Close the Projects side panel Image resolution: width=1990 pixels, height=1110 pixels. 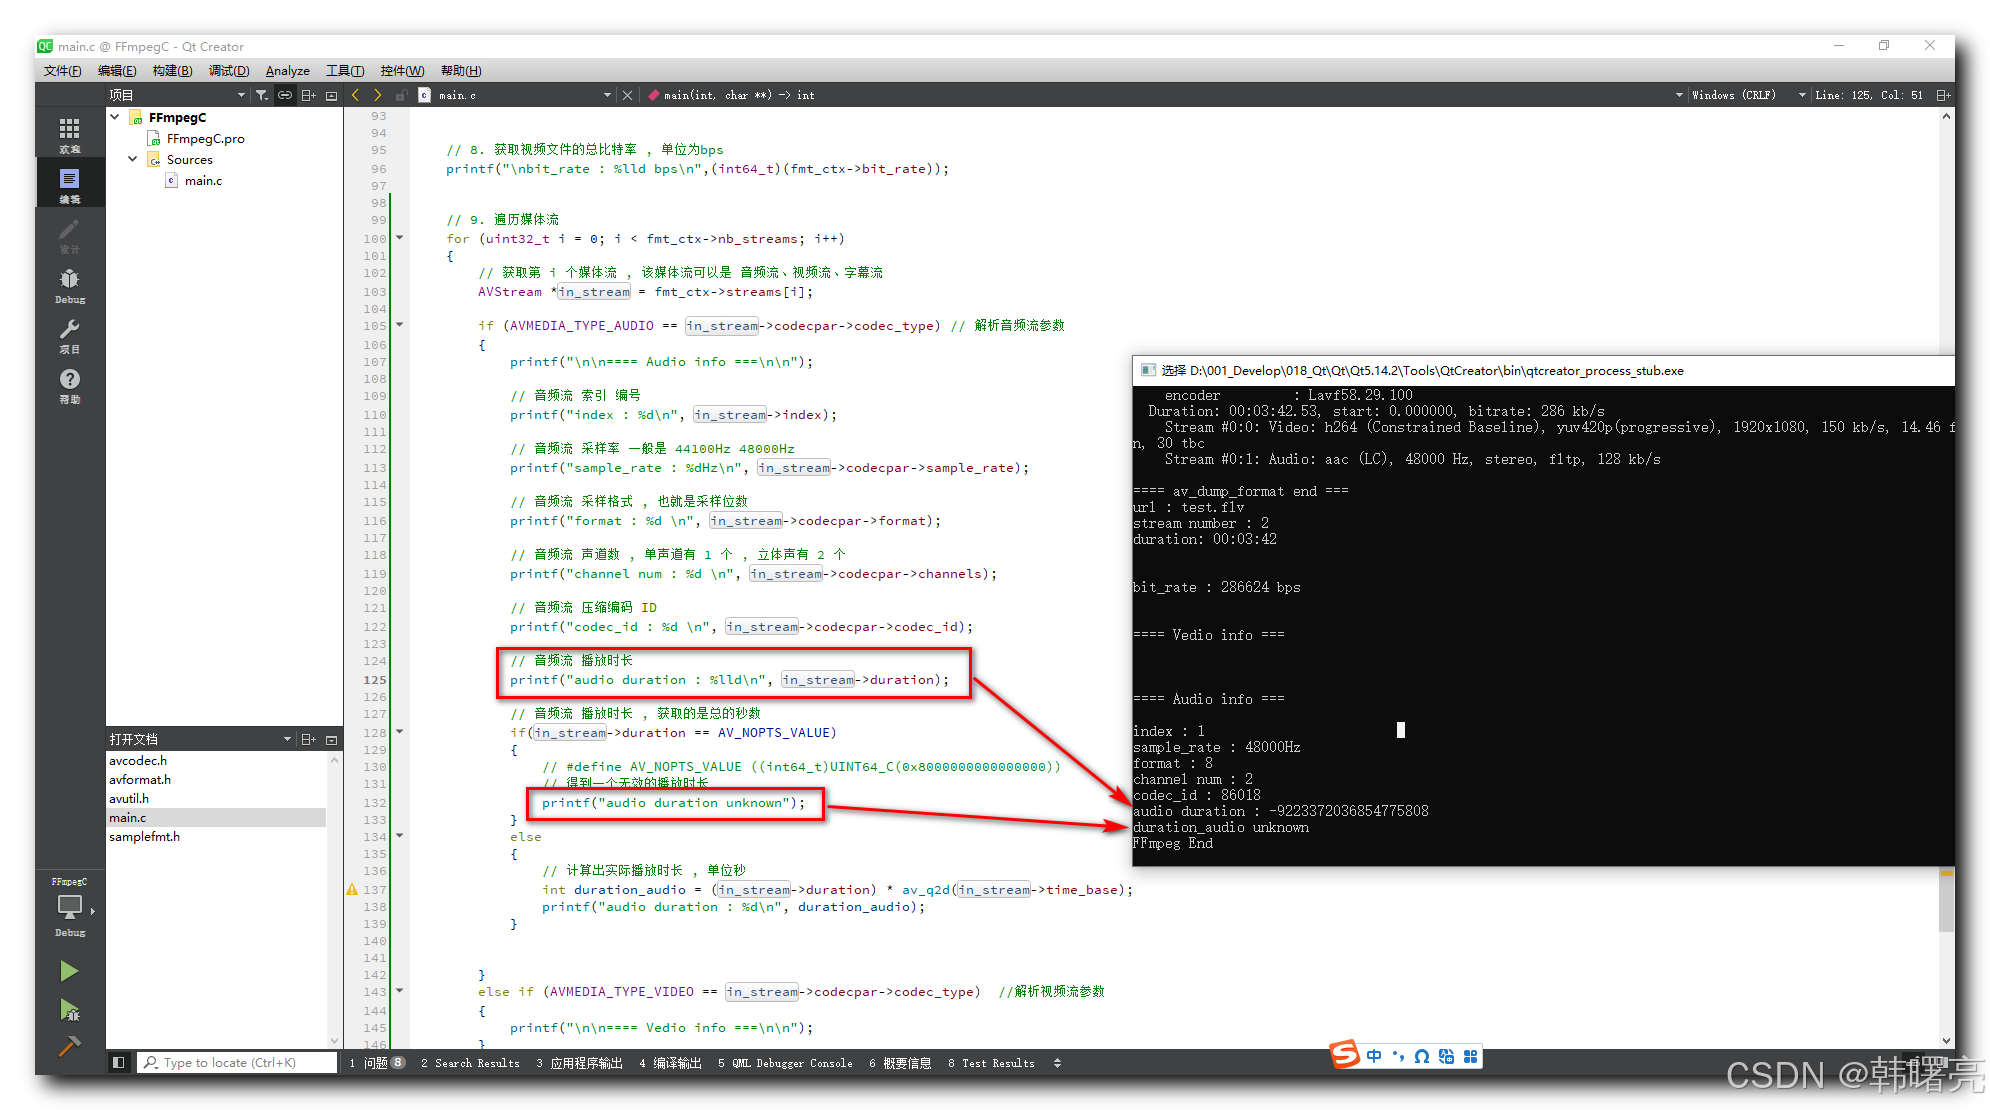click(331, 95)
